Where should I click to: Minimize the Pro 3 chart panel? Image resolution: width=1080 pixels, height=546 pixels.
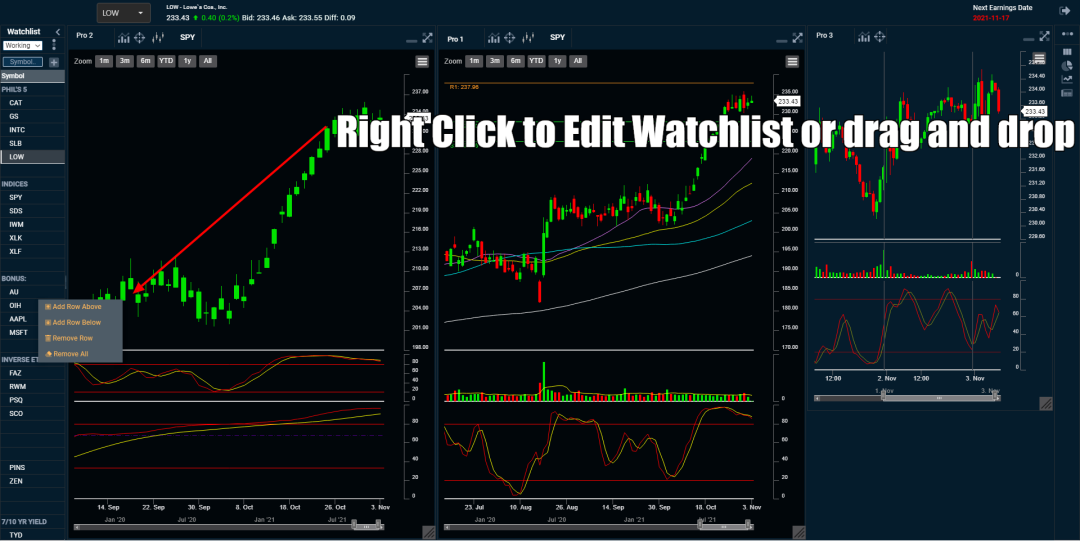tap(1028, 39)
